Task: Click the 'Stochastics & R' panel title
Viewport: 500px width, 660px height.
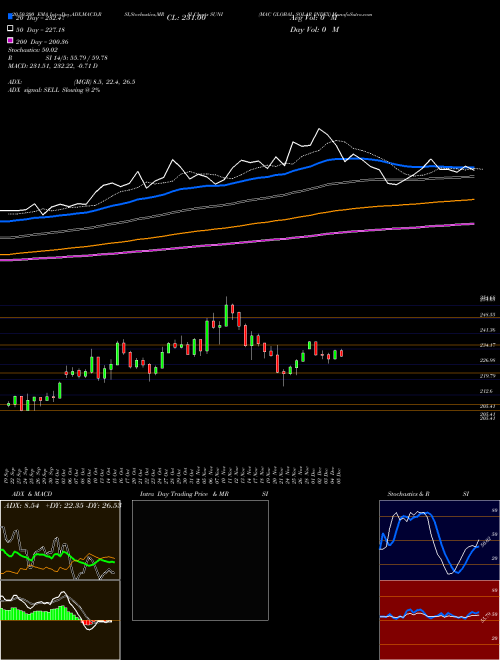Action: 408,494
